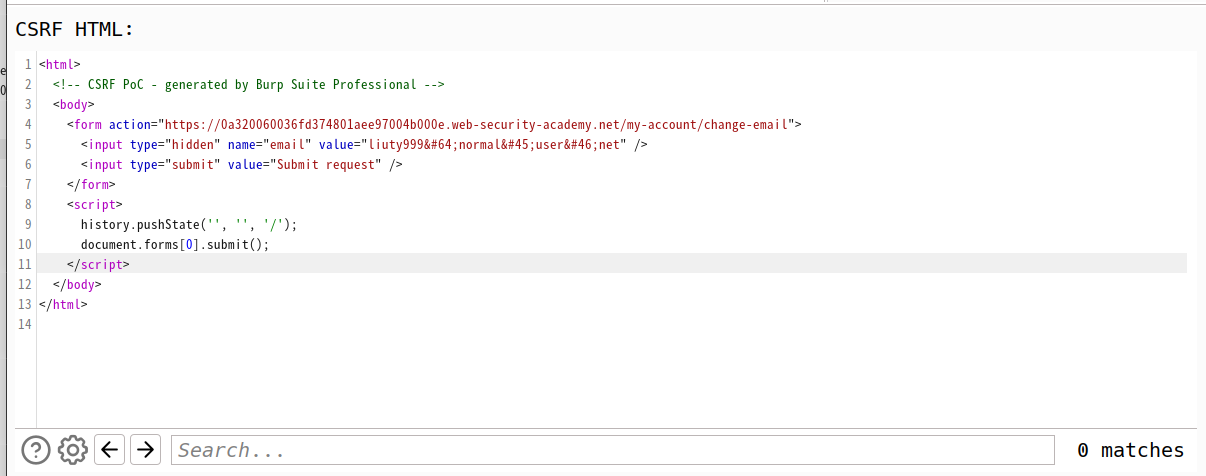Click the 'Submit request' value string
This screenshot has height=476, width=1206.
(x=324, y=165)
